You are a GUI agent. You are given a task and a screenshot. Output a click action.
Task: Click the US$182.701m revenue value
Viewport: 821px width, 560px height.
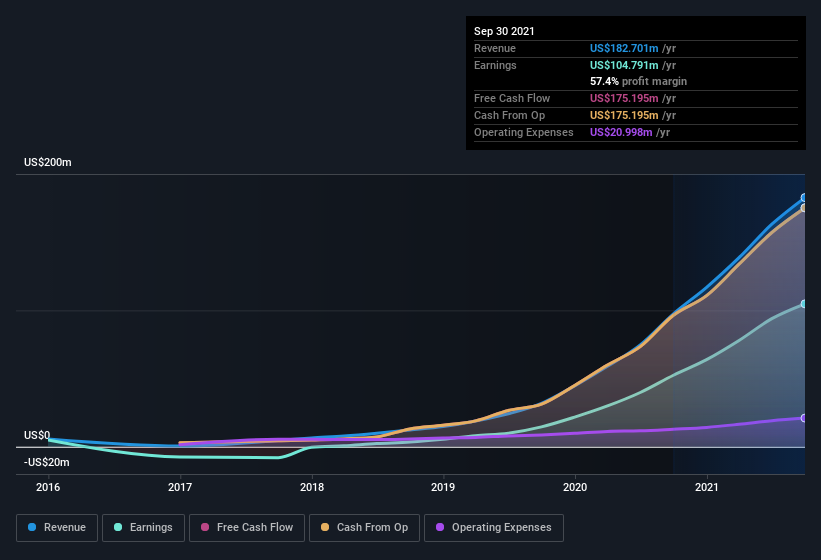[x=624, y=48]
